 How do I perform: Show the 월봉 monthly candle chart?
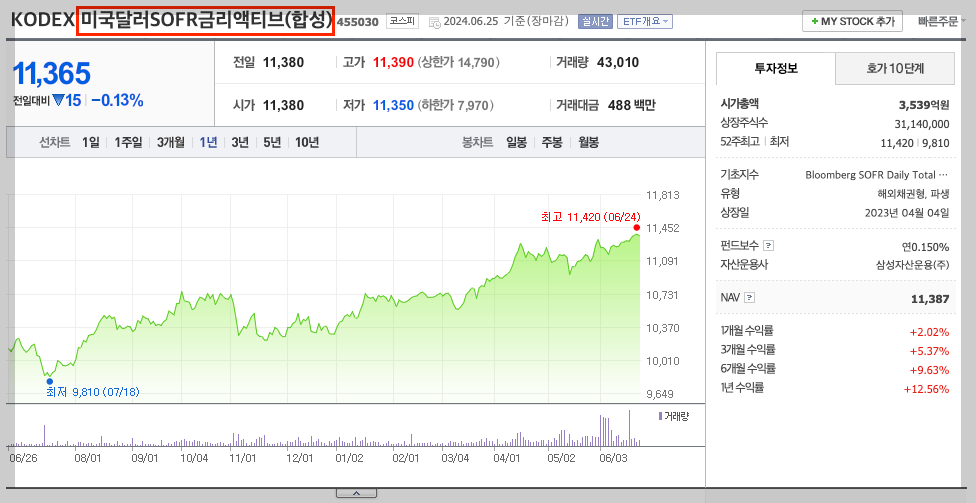[x=588, y=143]
